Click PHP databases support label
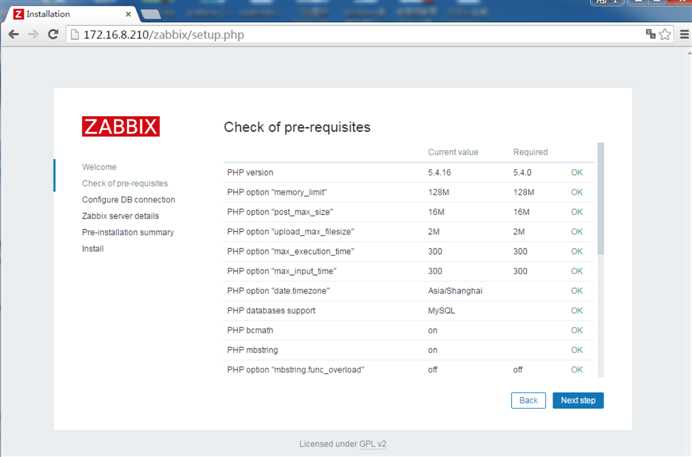The height and width of the screenshot is (457, 692). click(271, 310)
